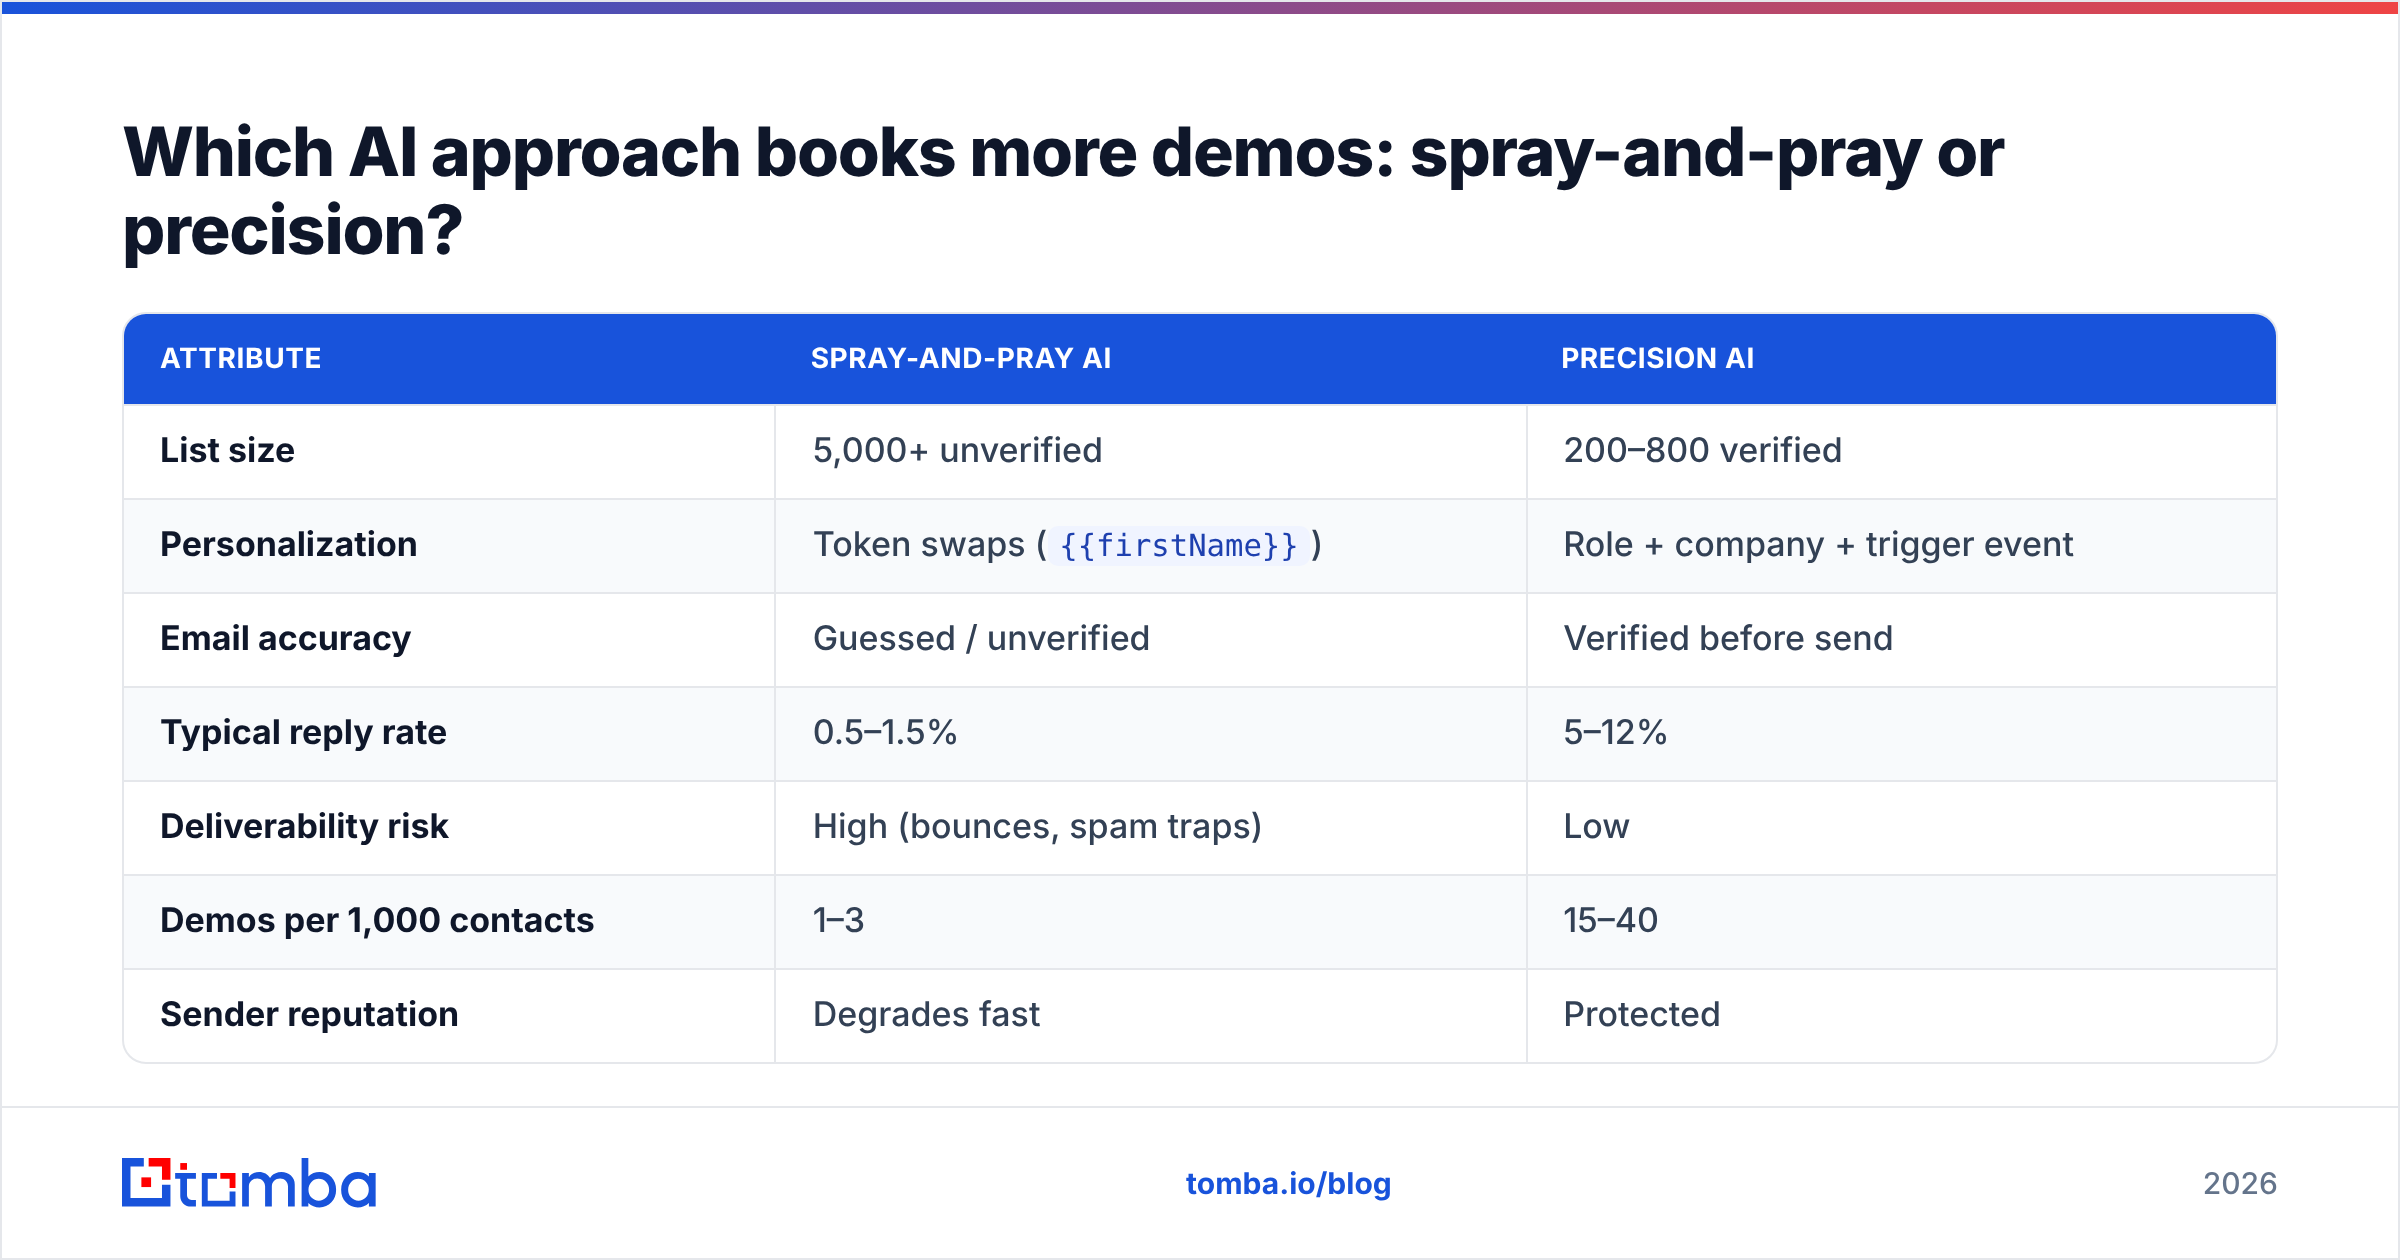Viewport: 2400px width, 1260px height.
Task: Click the 2026 year text
Action: point(2240,1184)
